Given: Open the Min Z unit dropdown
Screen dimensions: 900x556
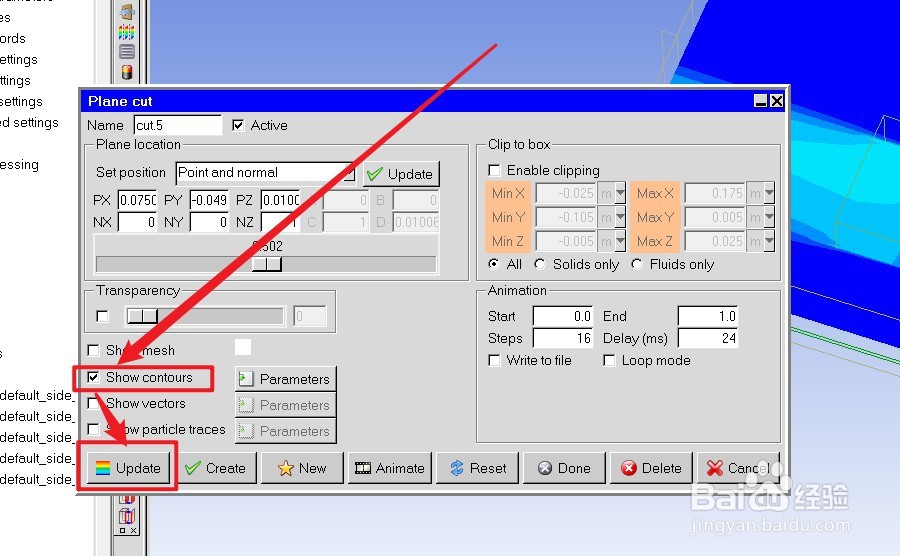Looking at the screenshot, I should click(x=620, y=242).
